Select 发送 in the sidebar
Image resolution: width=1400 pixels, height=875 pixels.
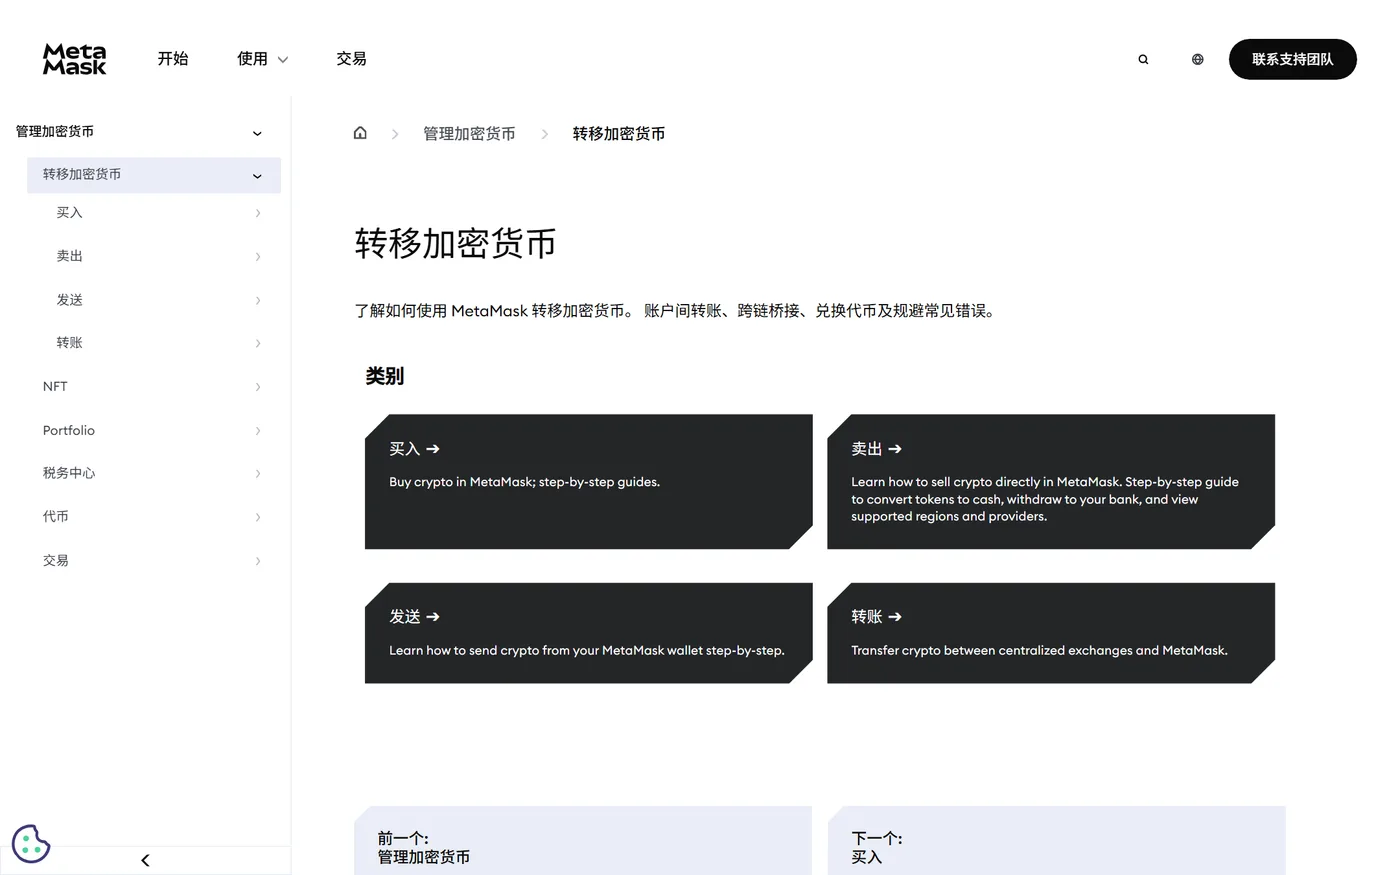tap(69, 300)
